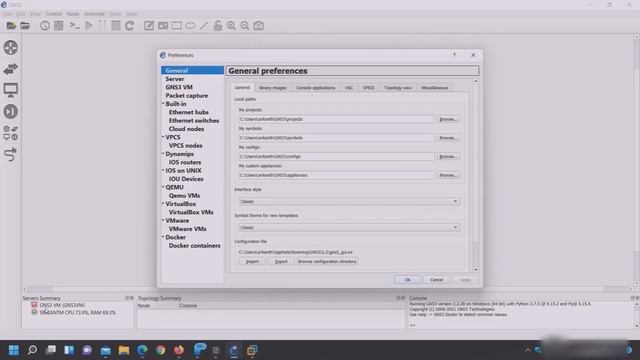Click the Take screenshot camera icon

258,26
